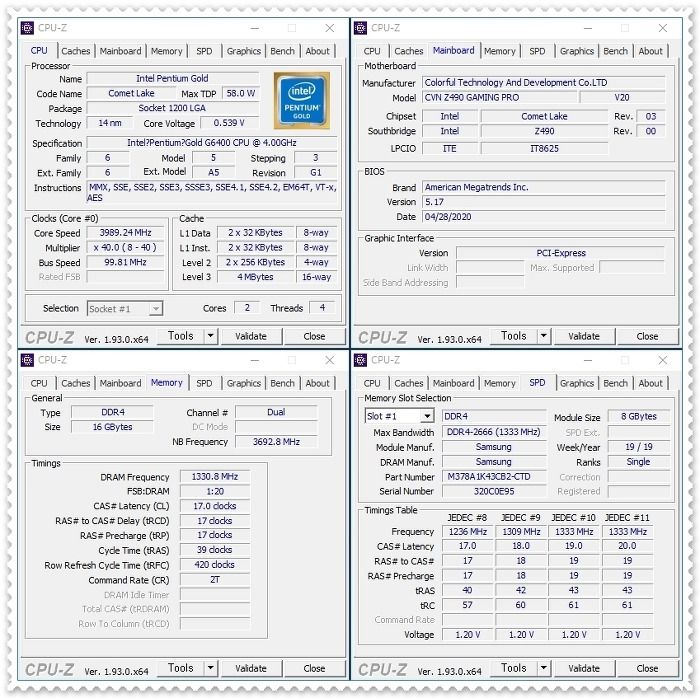700x698 pixels.
Task: Click serial number 320C0E95
Action: (x=494, y=491)
